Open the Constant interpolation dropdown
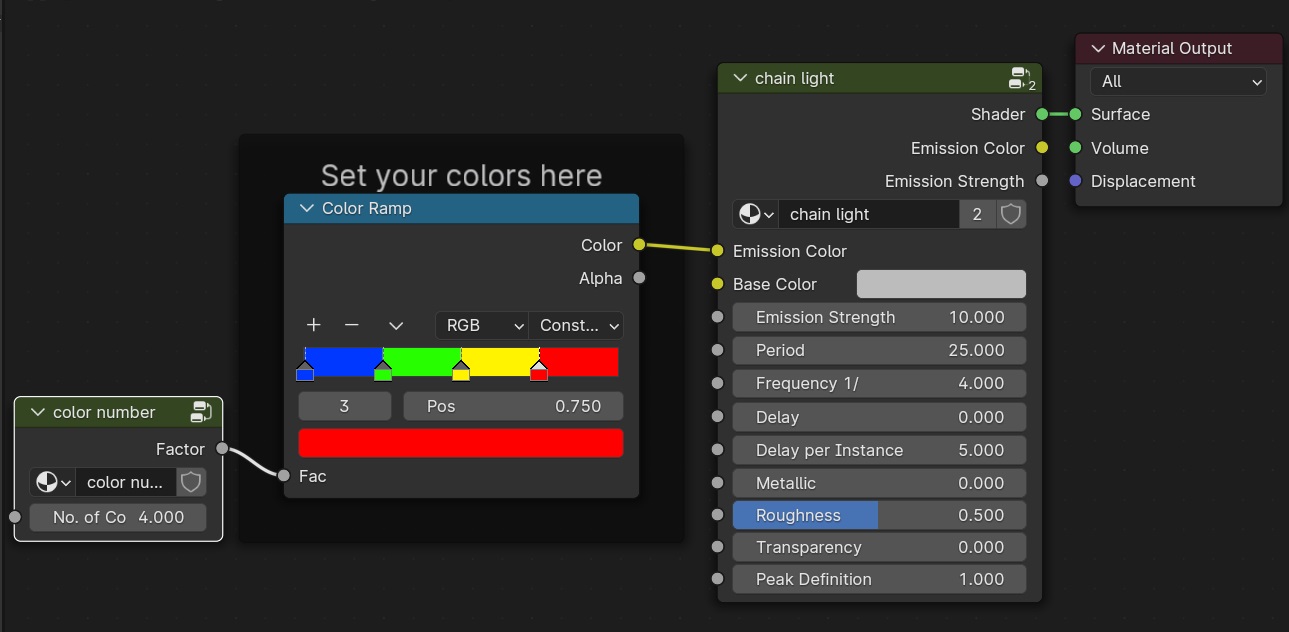Image resolution: width=1289 pixels, height=632 pixels. (x=576, y=325)
